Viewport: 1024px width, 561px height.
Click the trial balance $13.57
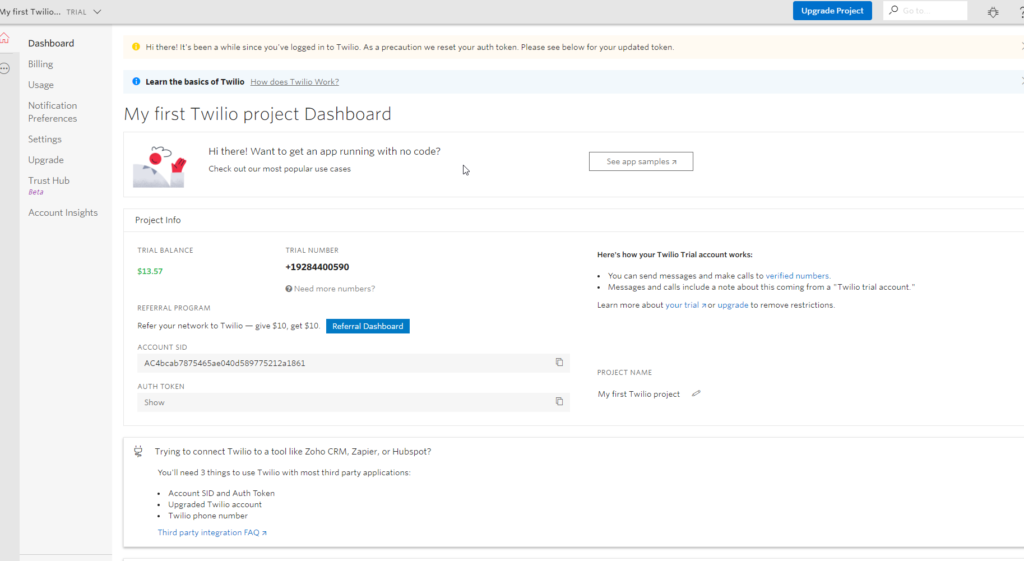click(x=150, y=271)
